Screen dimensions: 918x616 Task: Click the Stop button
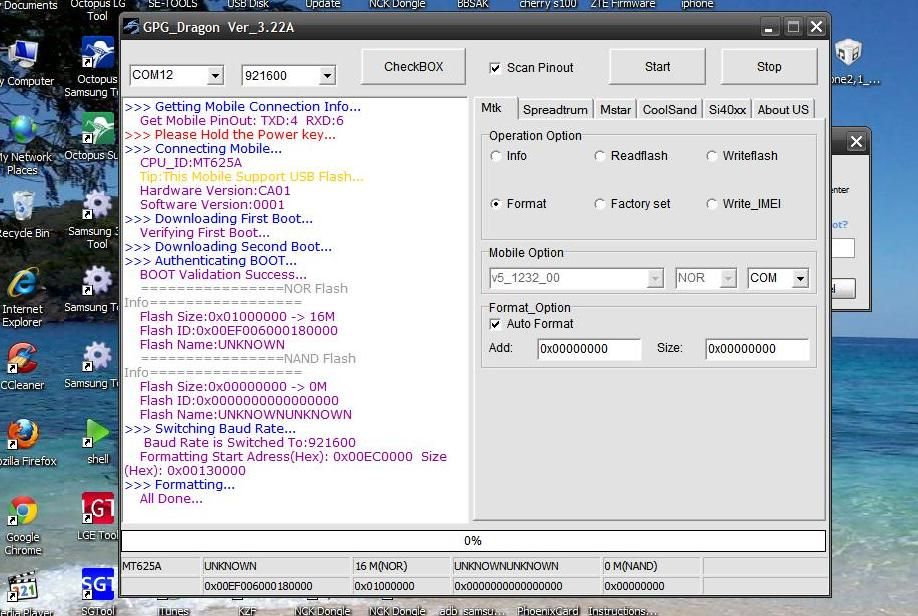pos(769,67)
